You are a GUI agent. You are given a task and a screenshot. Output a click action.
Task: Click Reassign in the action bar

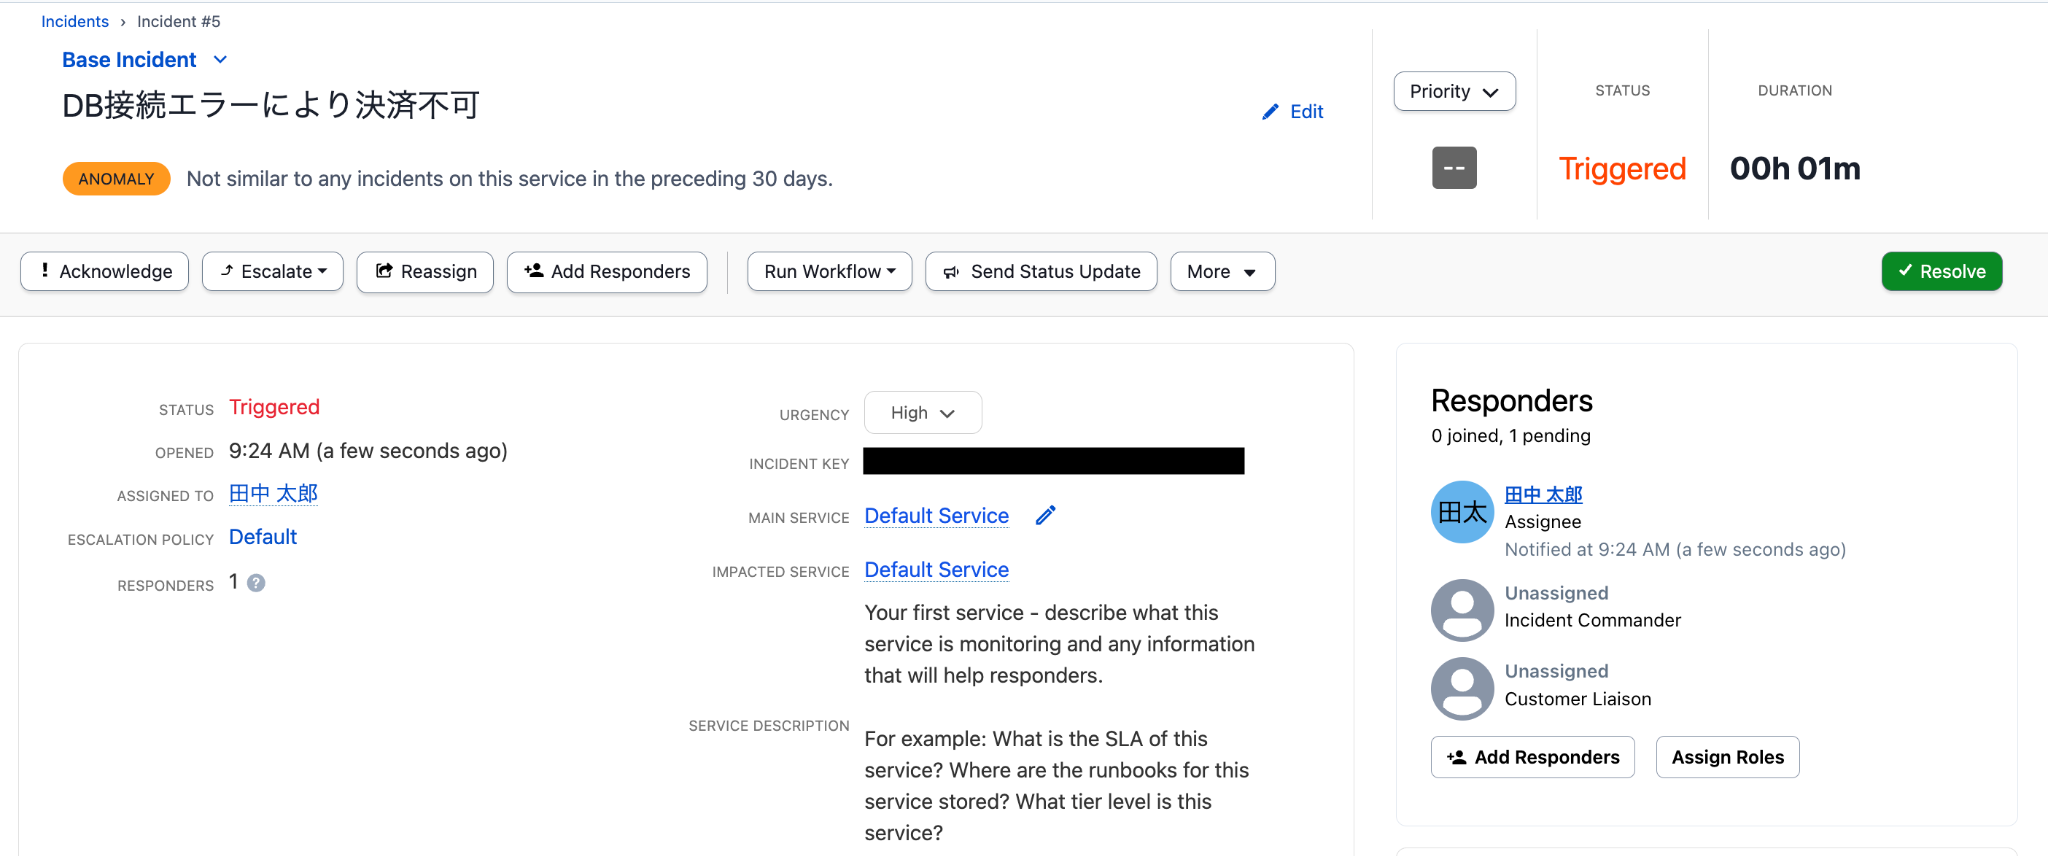click(x=425, y=272)
